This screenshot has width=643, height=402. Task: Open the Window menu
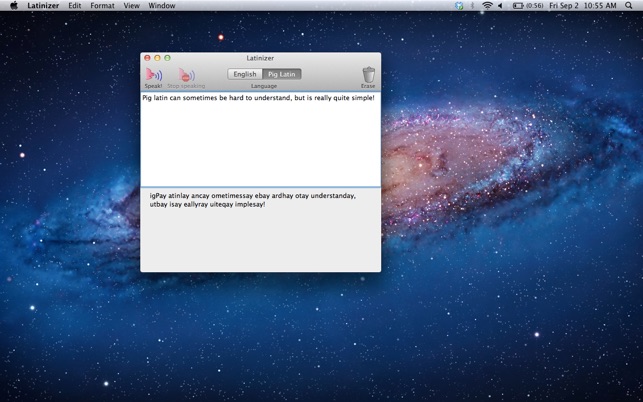point(162,6)
